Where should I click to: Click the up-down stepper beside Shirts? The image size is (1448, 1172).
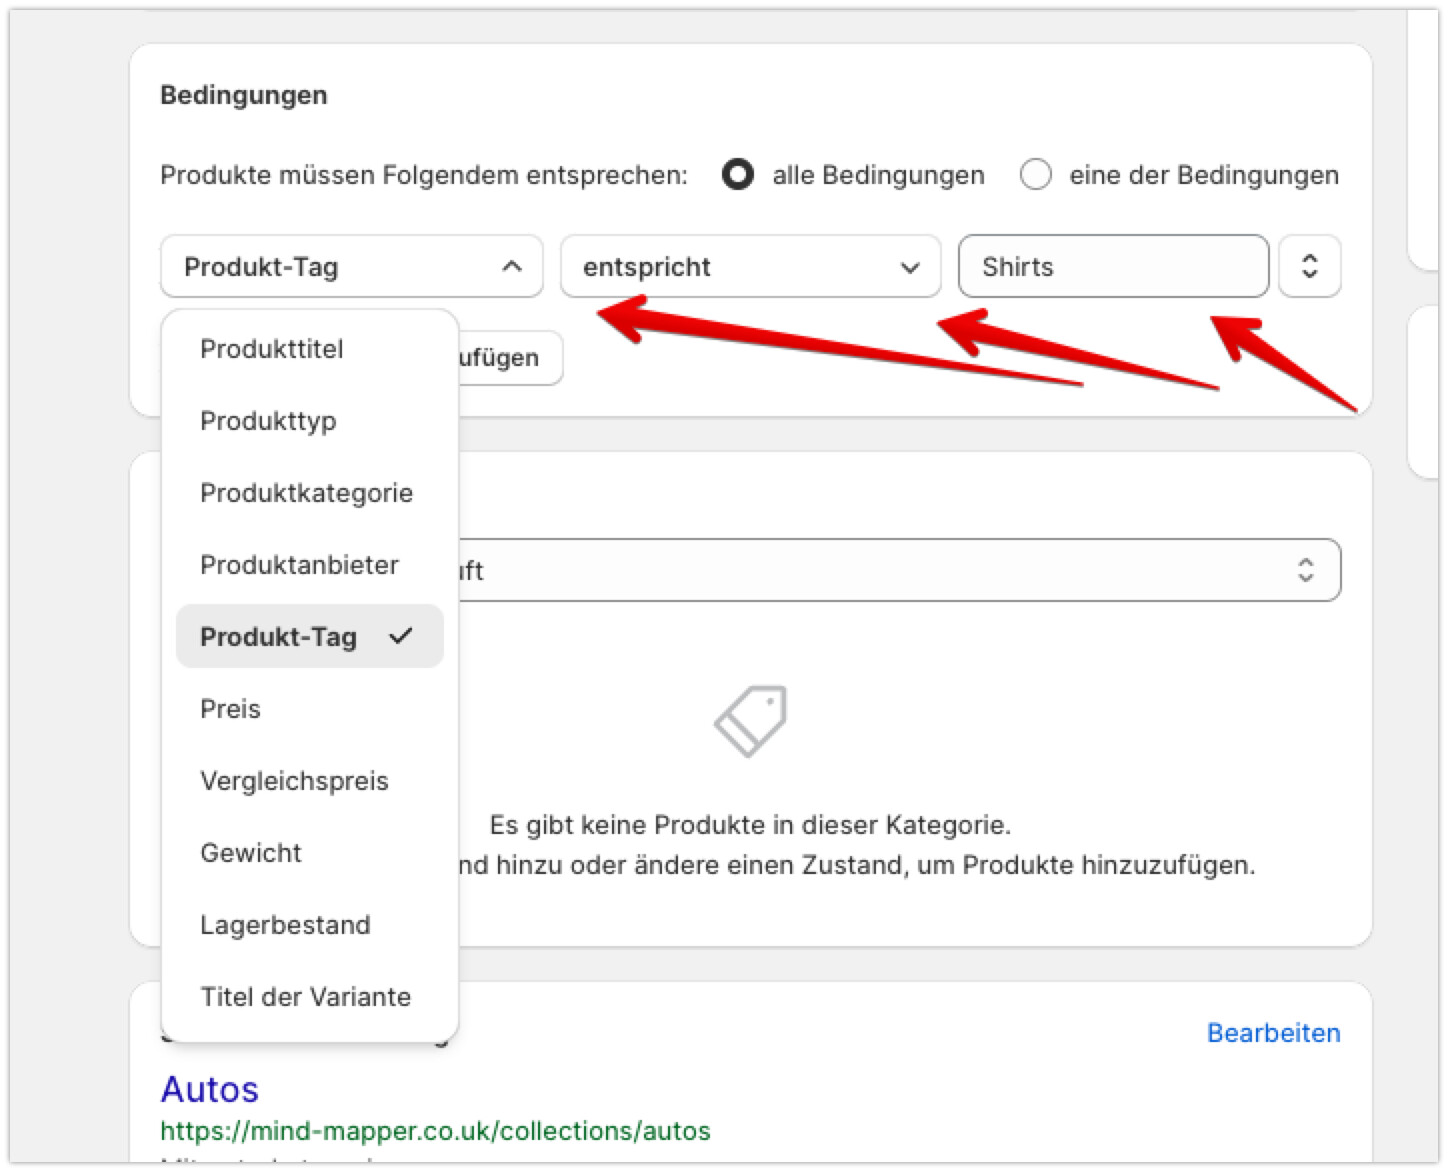tap(1309, 267)
